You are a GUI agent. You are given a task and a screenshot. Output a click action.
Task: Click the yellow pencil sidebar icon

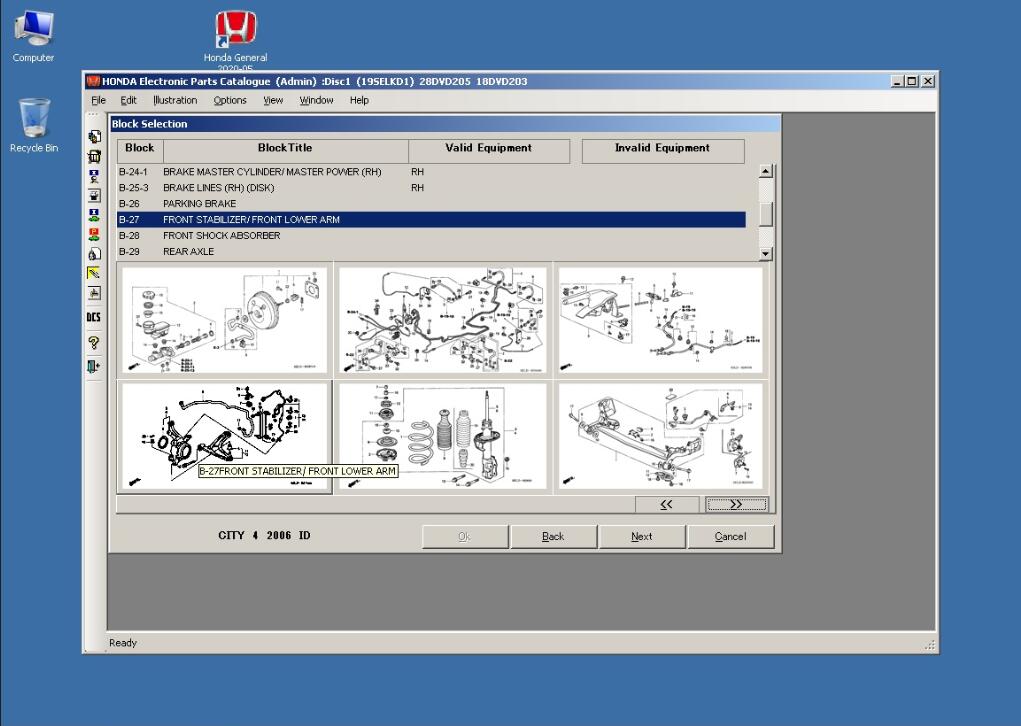click(x=94, y=273)
